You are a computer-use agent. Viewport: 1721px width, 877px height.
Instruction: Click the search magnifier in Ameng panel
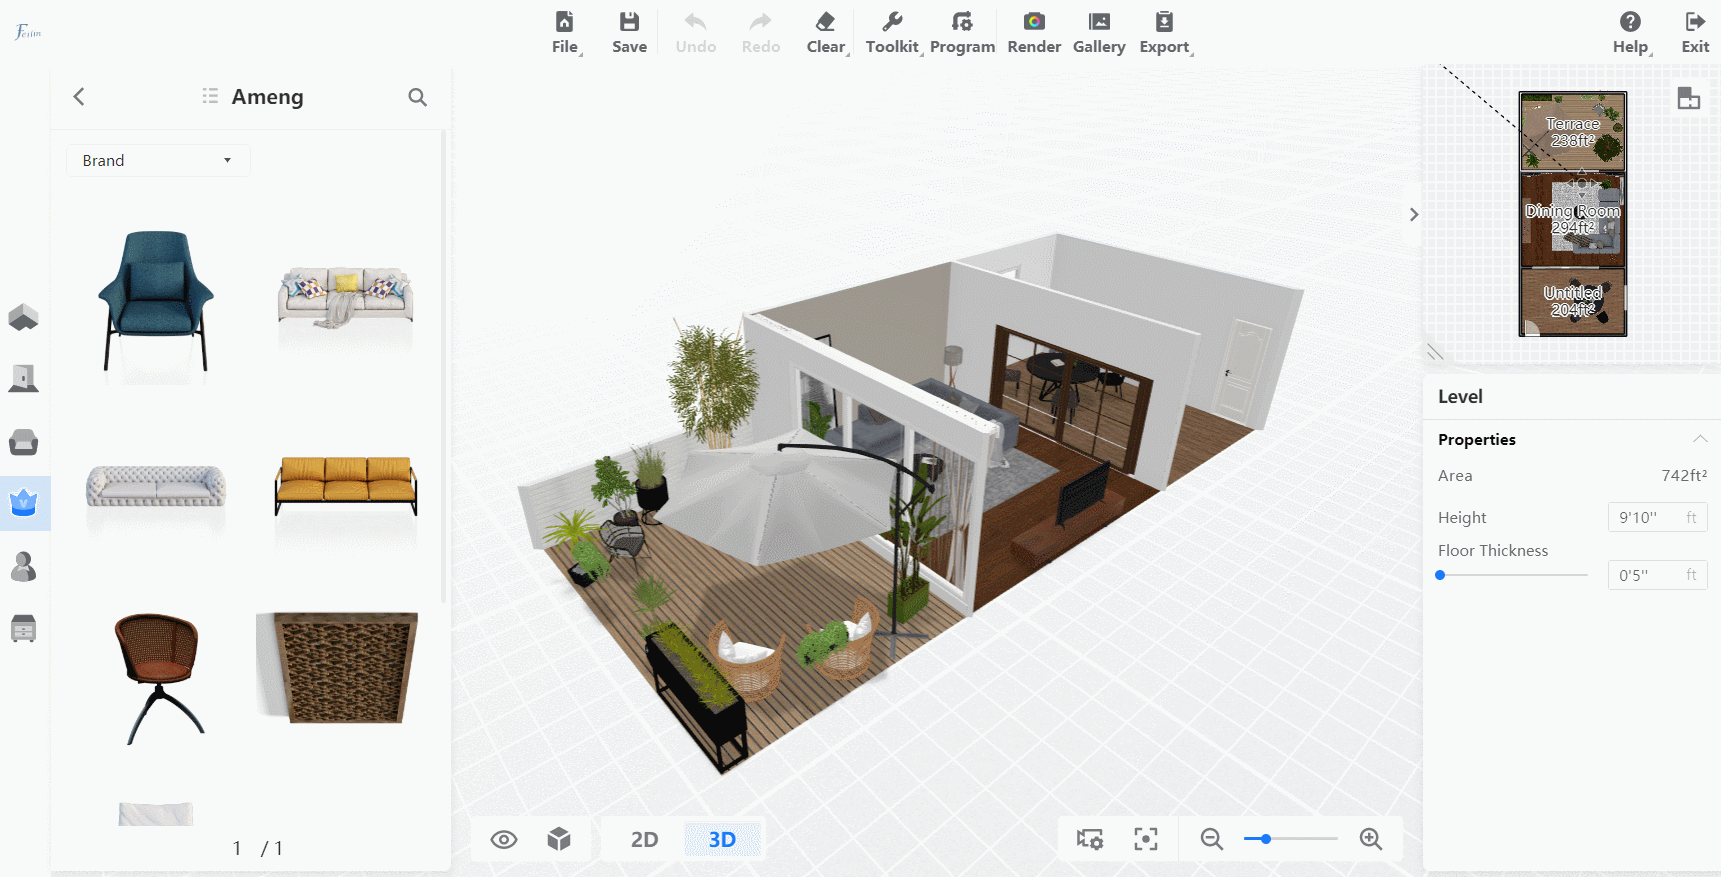[x=417, y=97]
